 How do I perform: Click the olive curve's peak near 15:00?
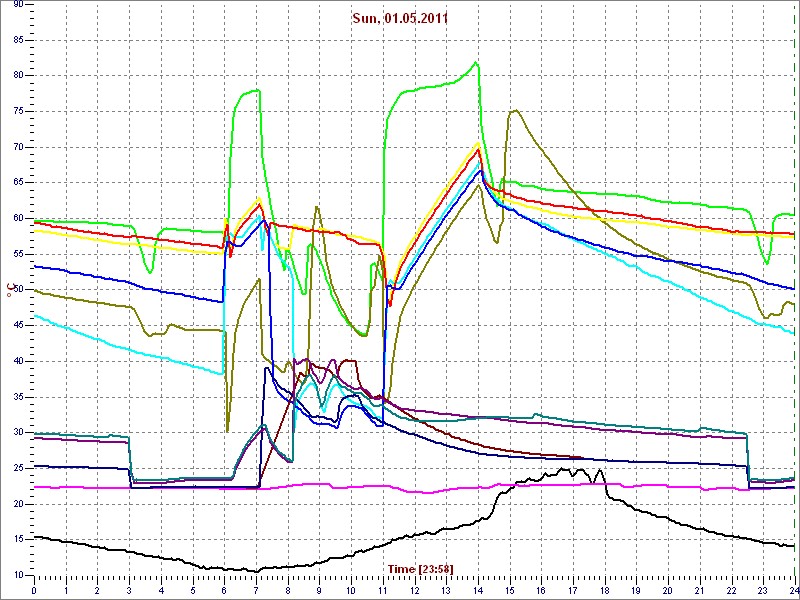tap(515, 110)
